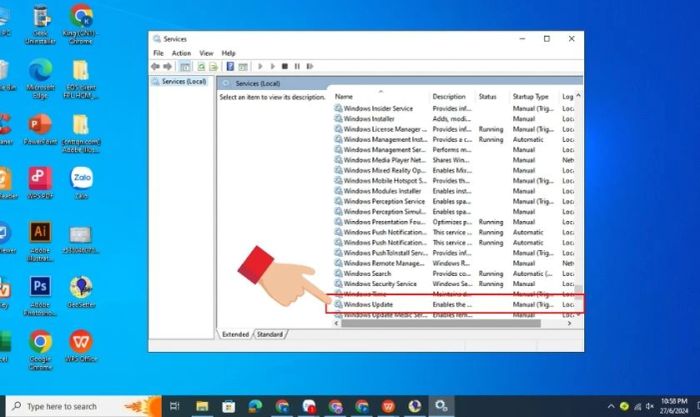Open Microsoft Store from the taskbar
Image resolution: width=700 pixels, height=417 pixels.
pos(229,406)
